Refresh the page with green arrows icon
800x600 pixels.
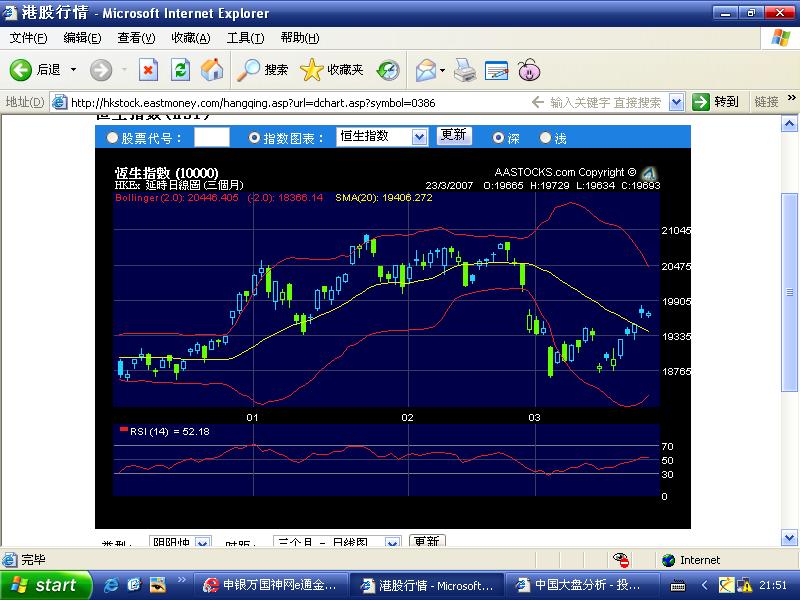180,69
